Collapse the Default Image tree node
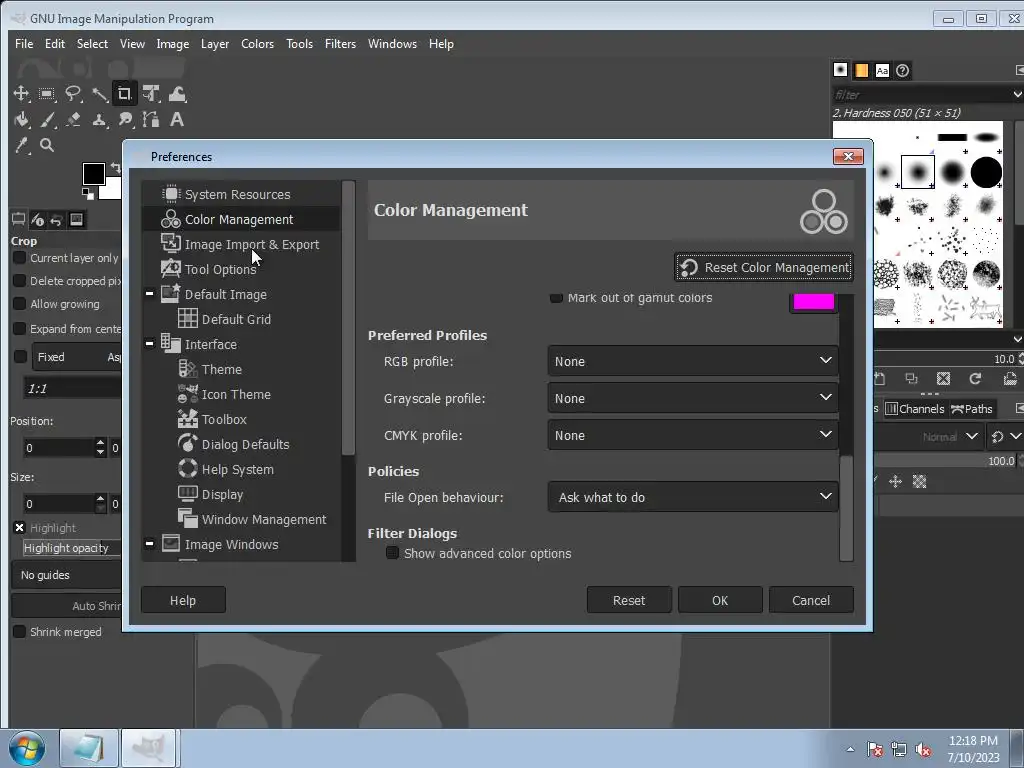Viewport: 1024px width, 768px height. tap(150, 294)
